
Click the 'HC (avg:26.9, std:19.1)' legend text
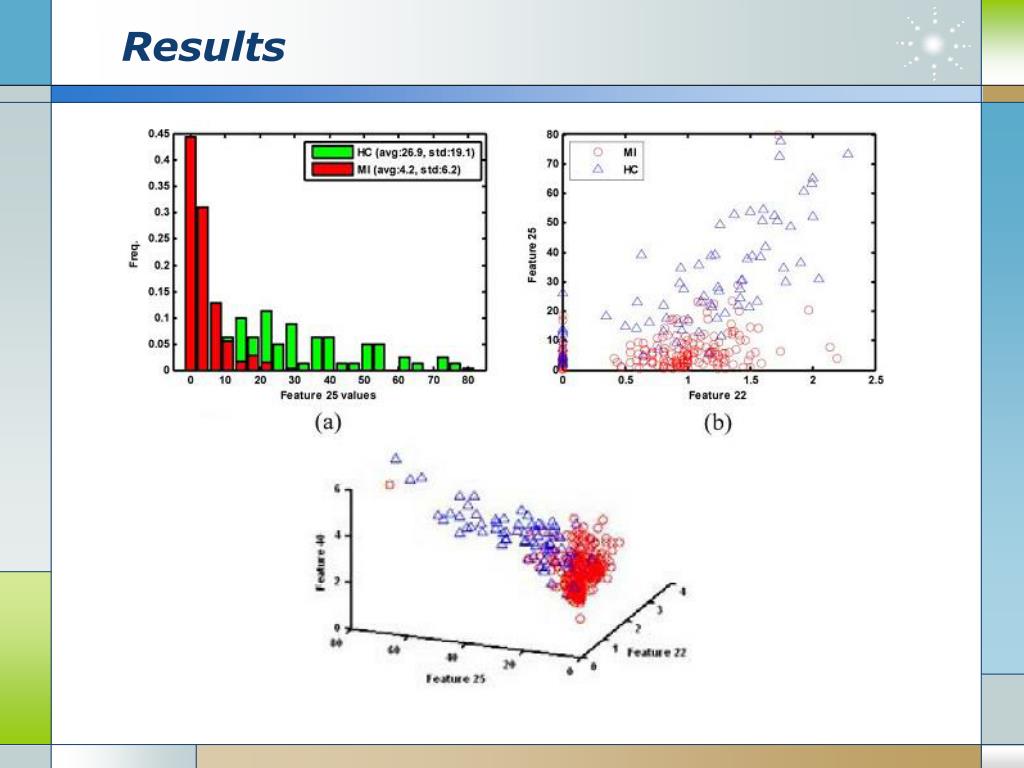(x=416, y=152)
